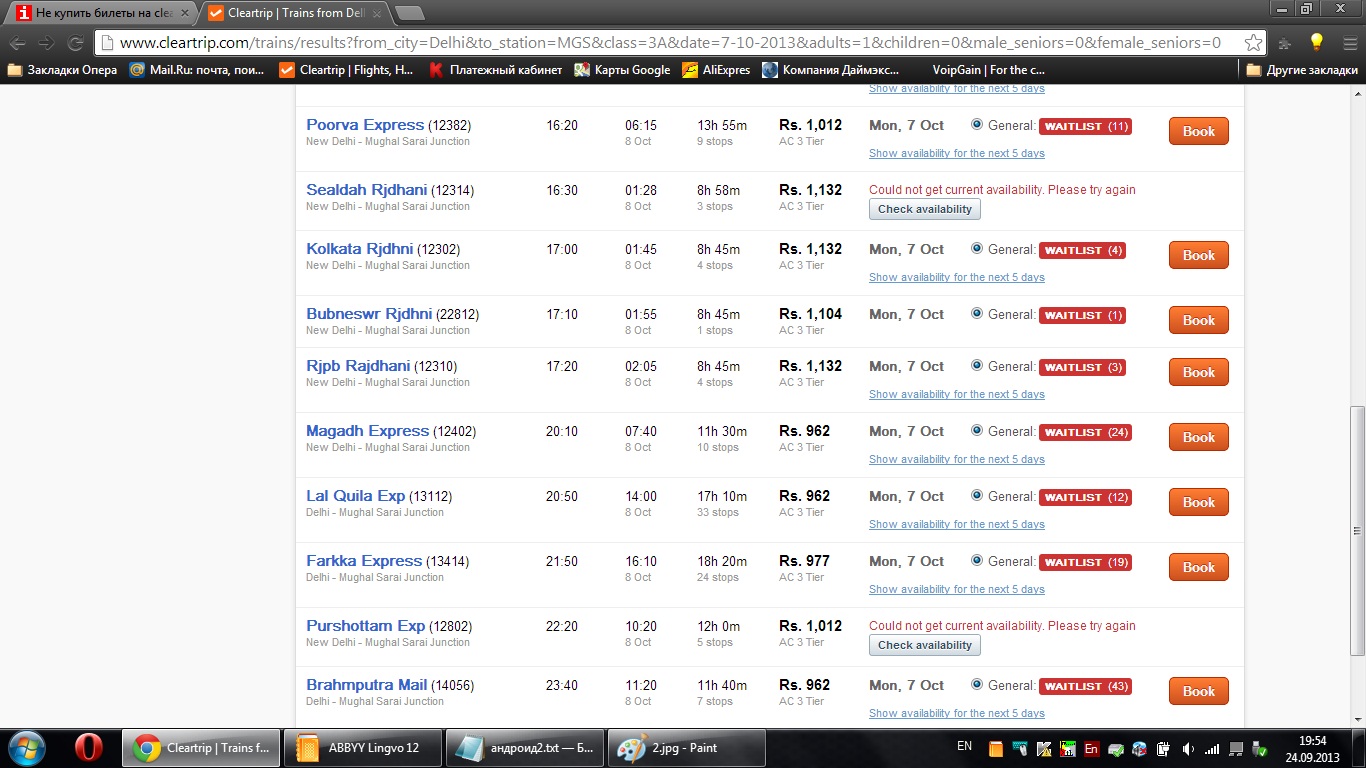Check availability for Sealdah Rjdhani
This screenshot has height=768, width=1366.
(924, 209)
